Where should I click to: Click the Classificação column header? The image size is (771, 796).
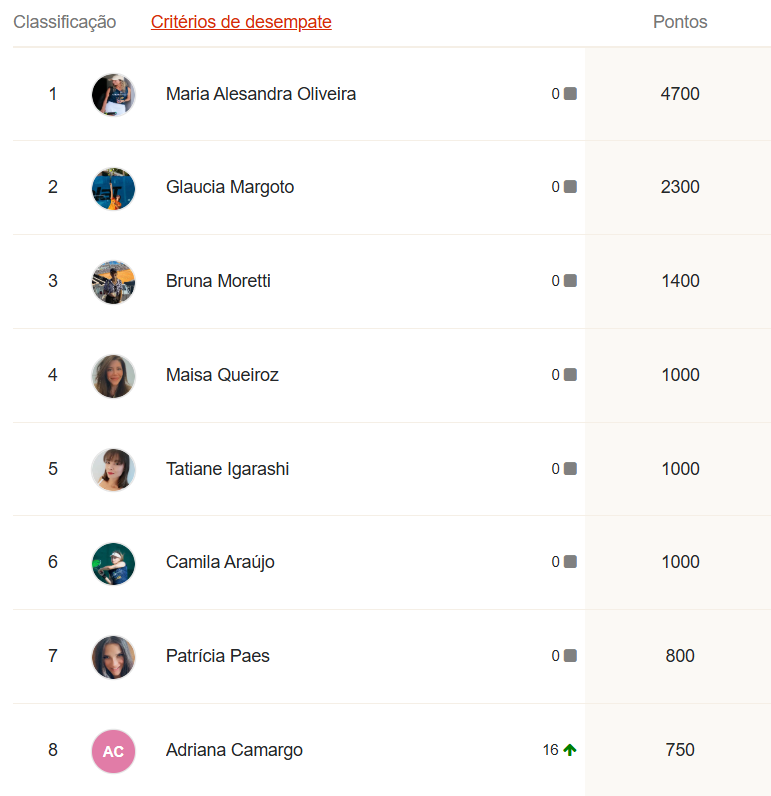coord(65,22)
